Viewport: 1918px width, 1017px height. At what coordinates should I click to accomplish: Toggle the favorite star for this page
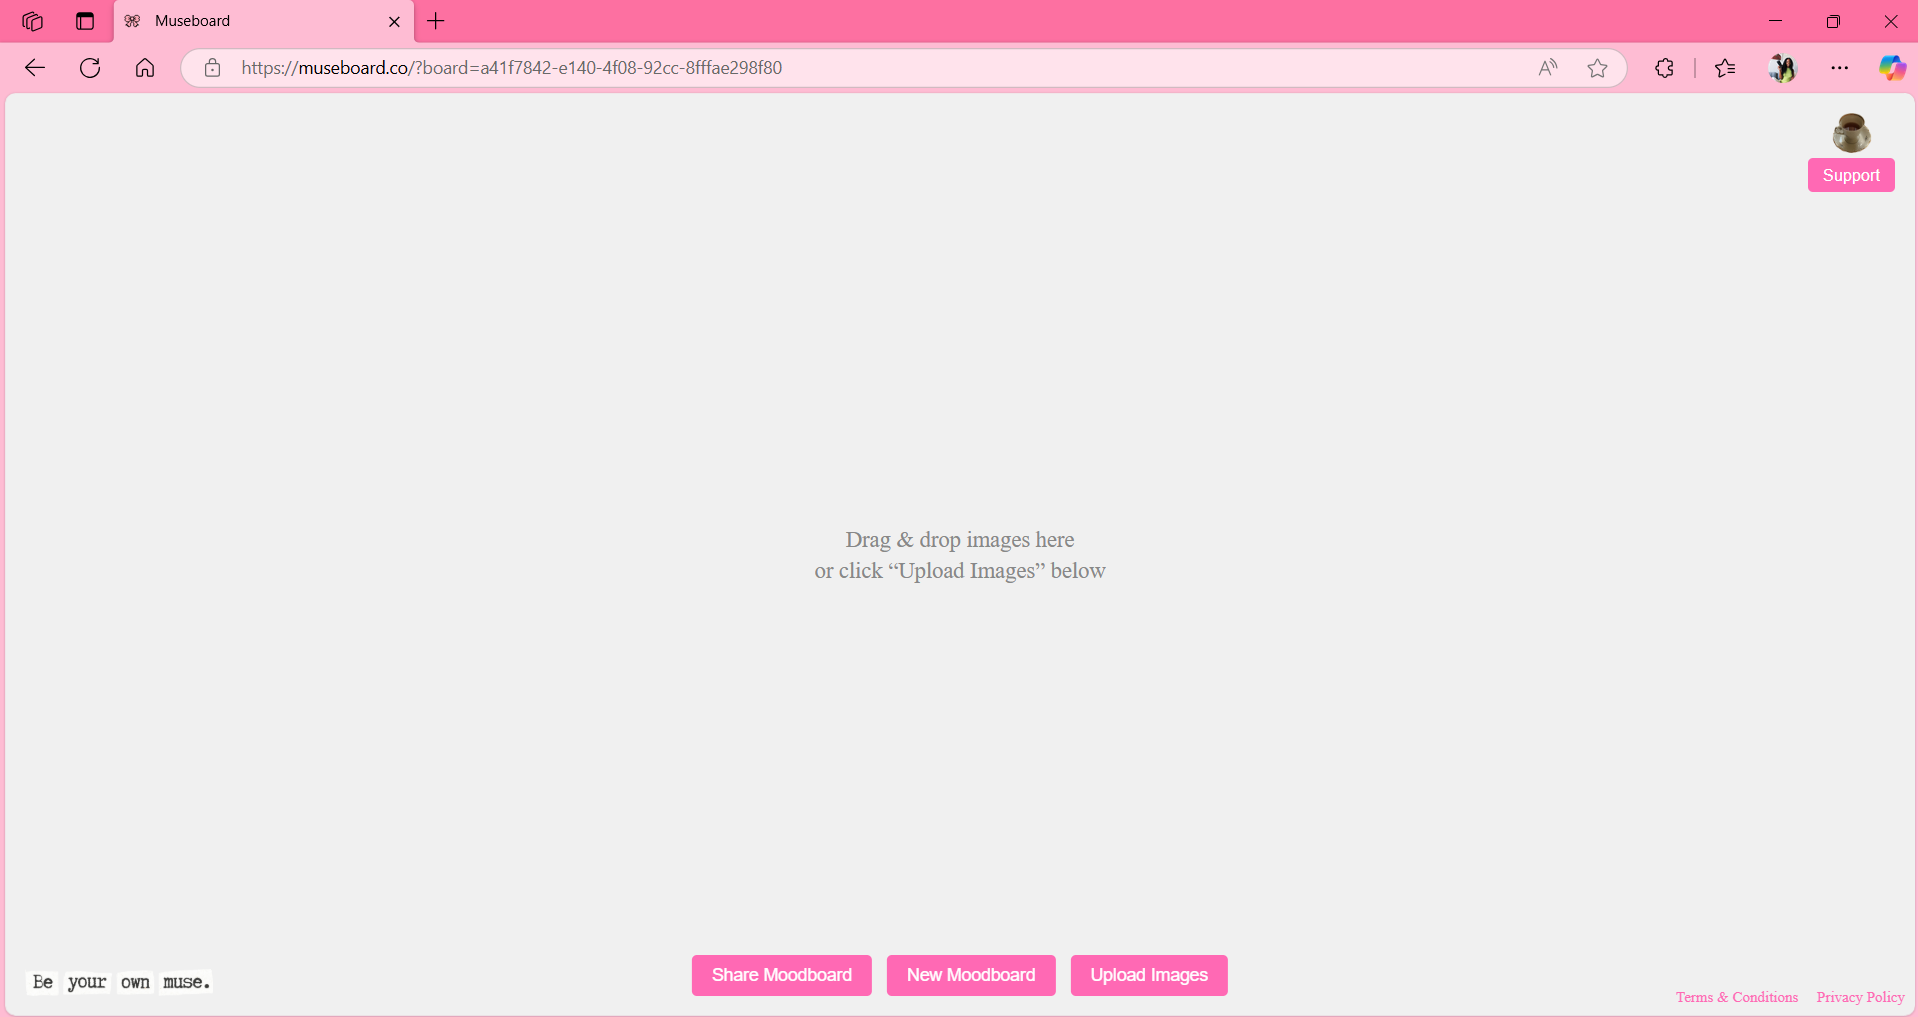click(x=1597, y=67)
